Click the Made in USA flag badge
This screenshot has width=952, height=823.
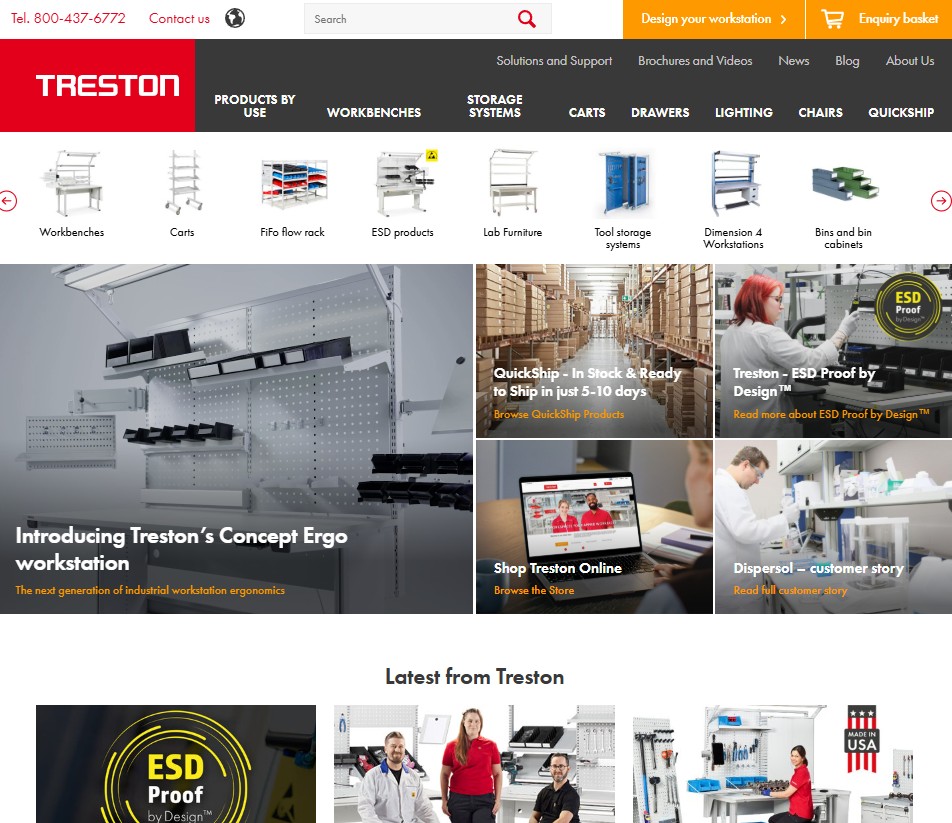coord(862,739)
